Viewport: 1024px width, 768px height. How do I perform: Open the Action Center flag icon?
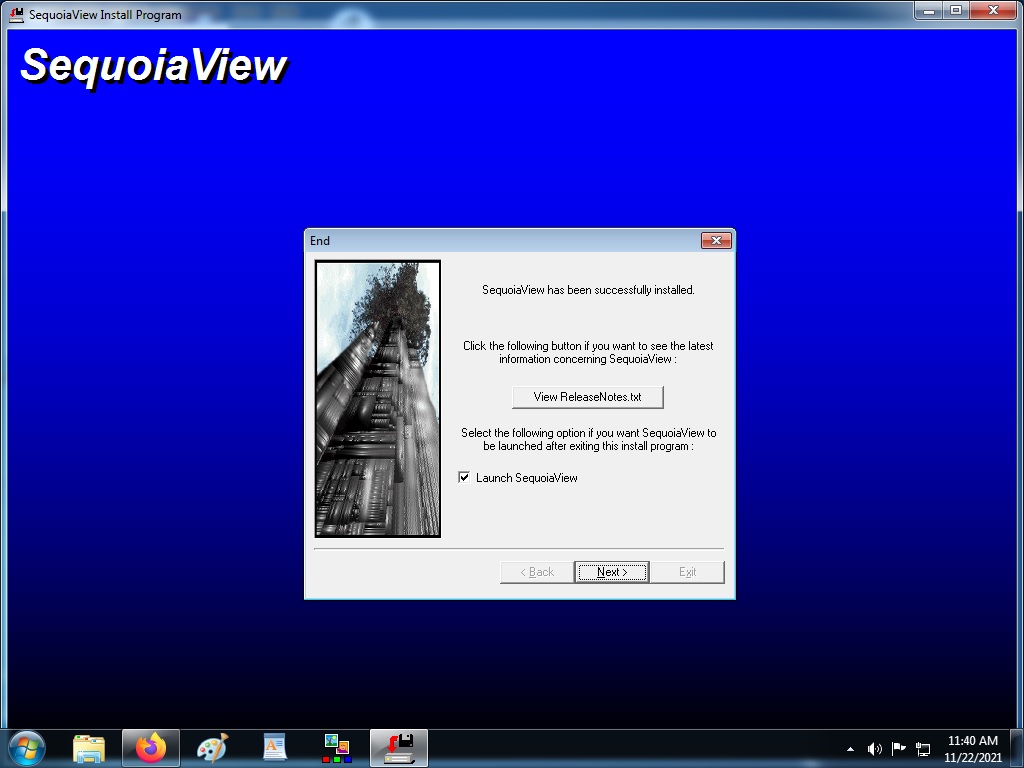pos(899,748)
